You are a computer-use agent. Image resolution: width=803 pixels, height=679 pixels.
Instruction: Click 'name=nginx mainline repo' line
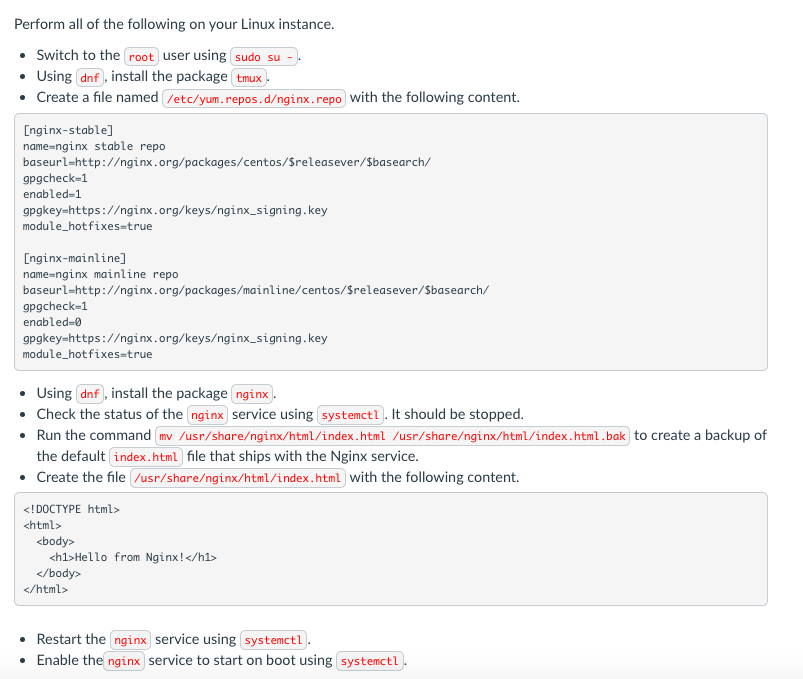coord(100,274)
